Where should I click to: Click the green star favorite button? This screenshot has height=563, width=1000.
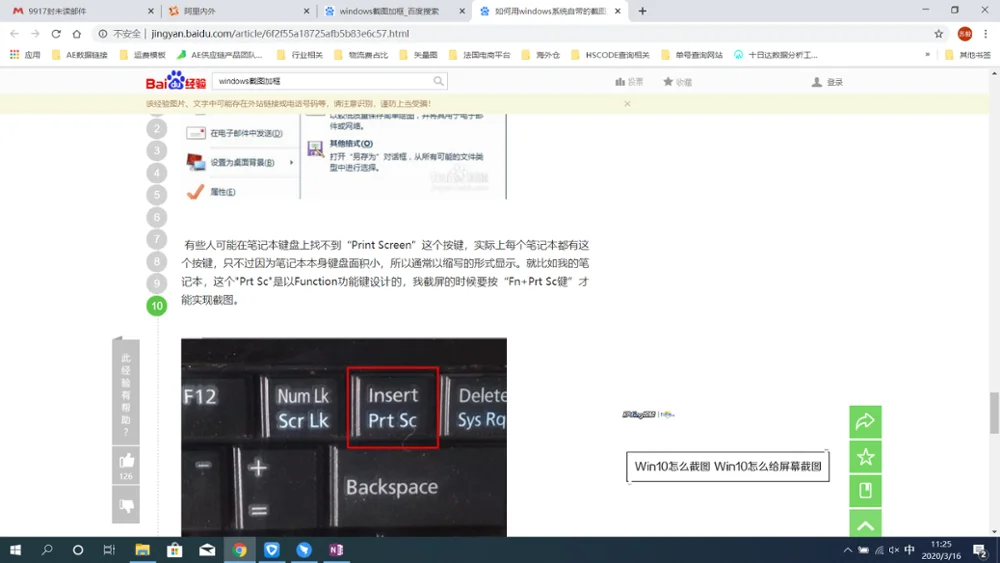point(865,457)
